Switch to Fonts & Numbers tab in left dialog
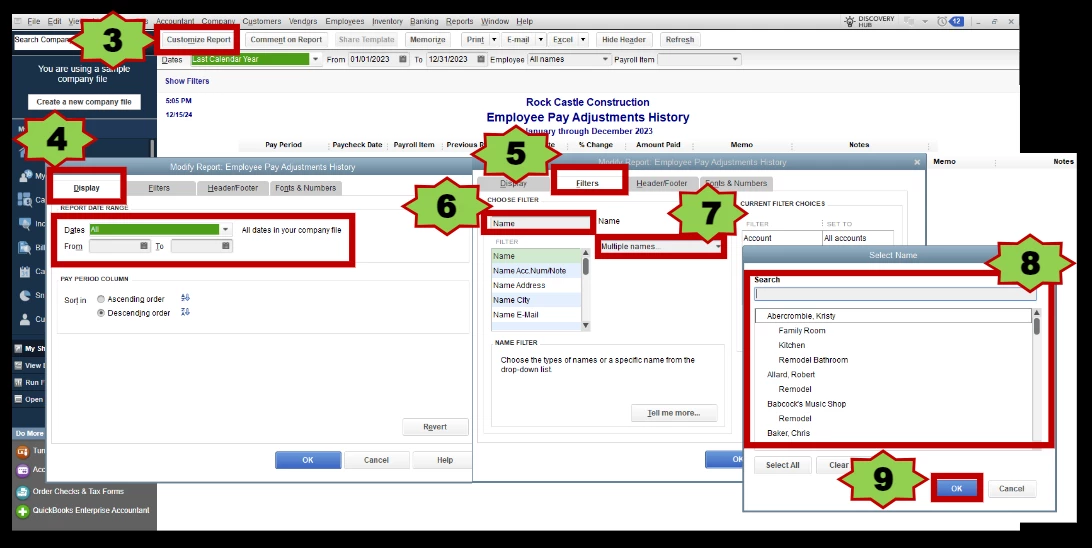This screenshot has width=1092, height=548. (305, 188)
